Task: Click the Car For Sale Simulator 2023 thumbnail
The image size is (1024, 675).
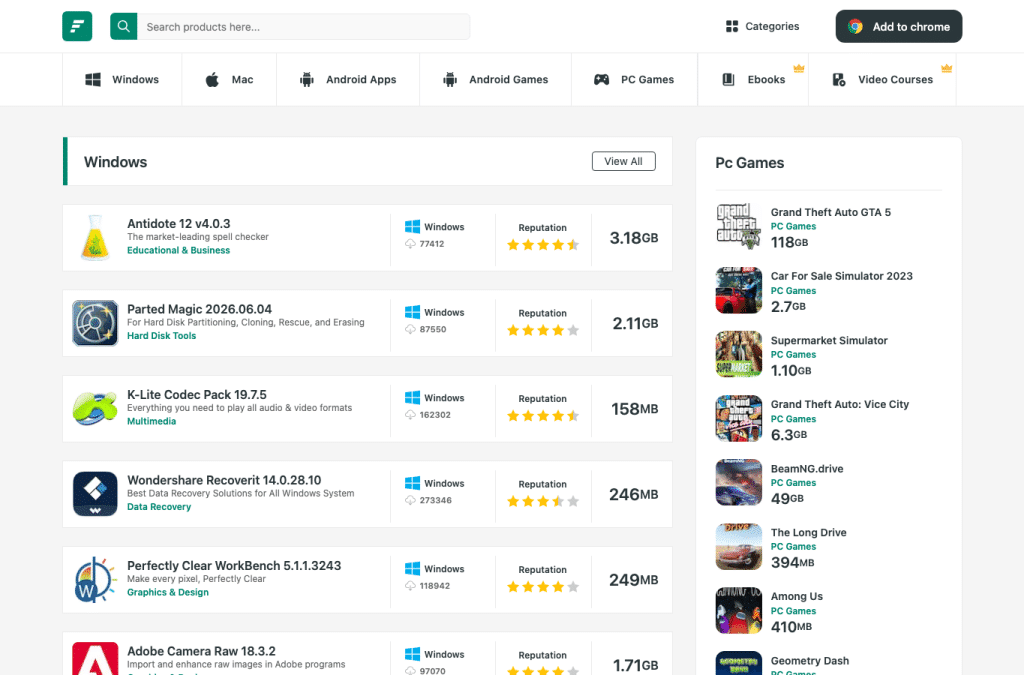Action: 739,290
